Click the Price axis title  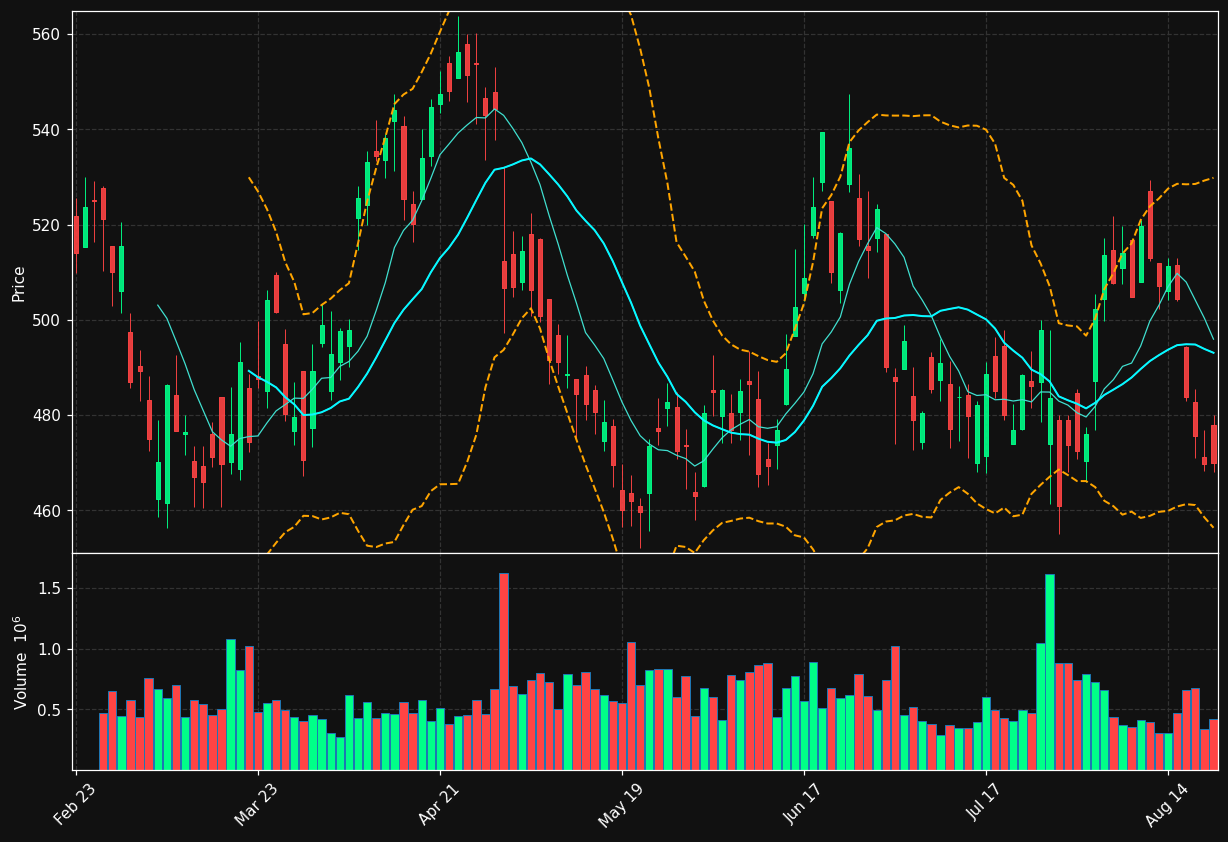point(19,283)
